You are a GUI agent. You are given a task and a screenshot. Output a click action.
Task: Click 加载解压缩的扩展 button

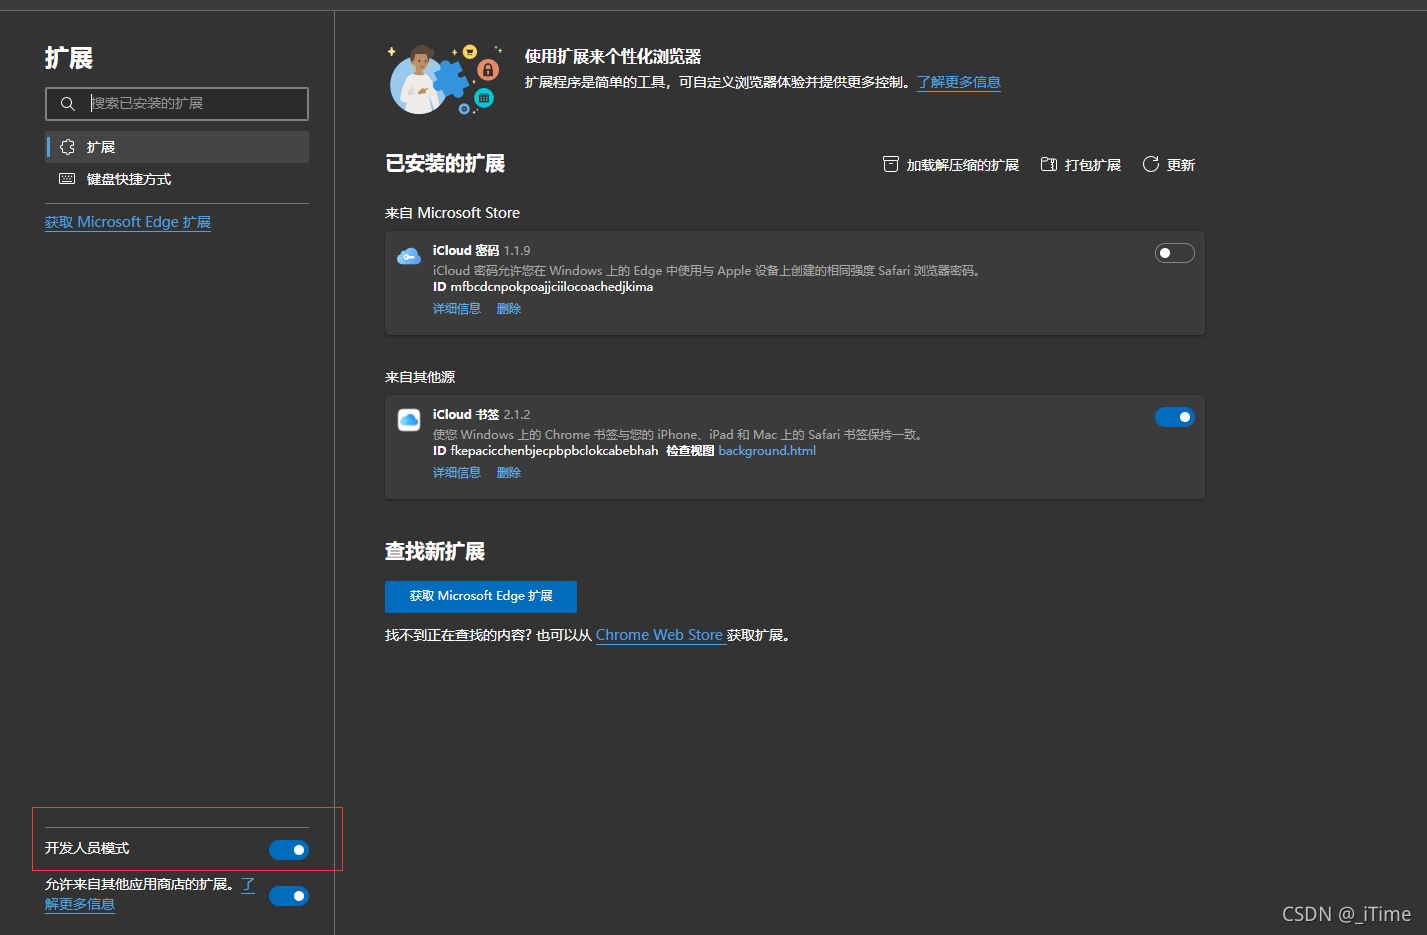[x=951, y=165]
